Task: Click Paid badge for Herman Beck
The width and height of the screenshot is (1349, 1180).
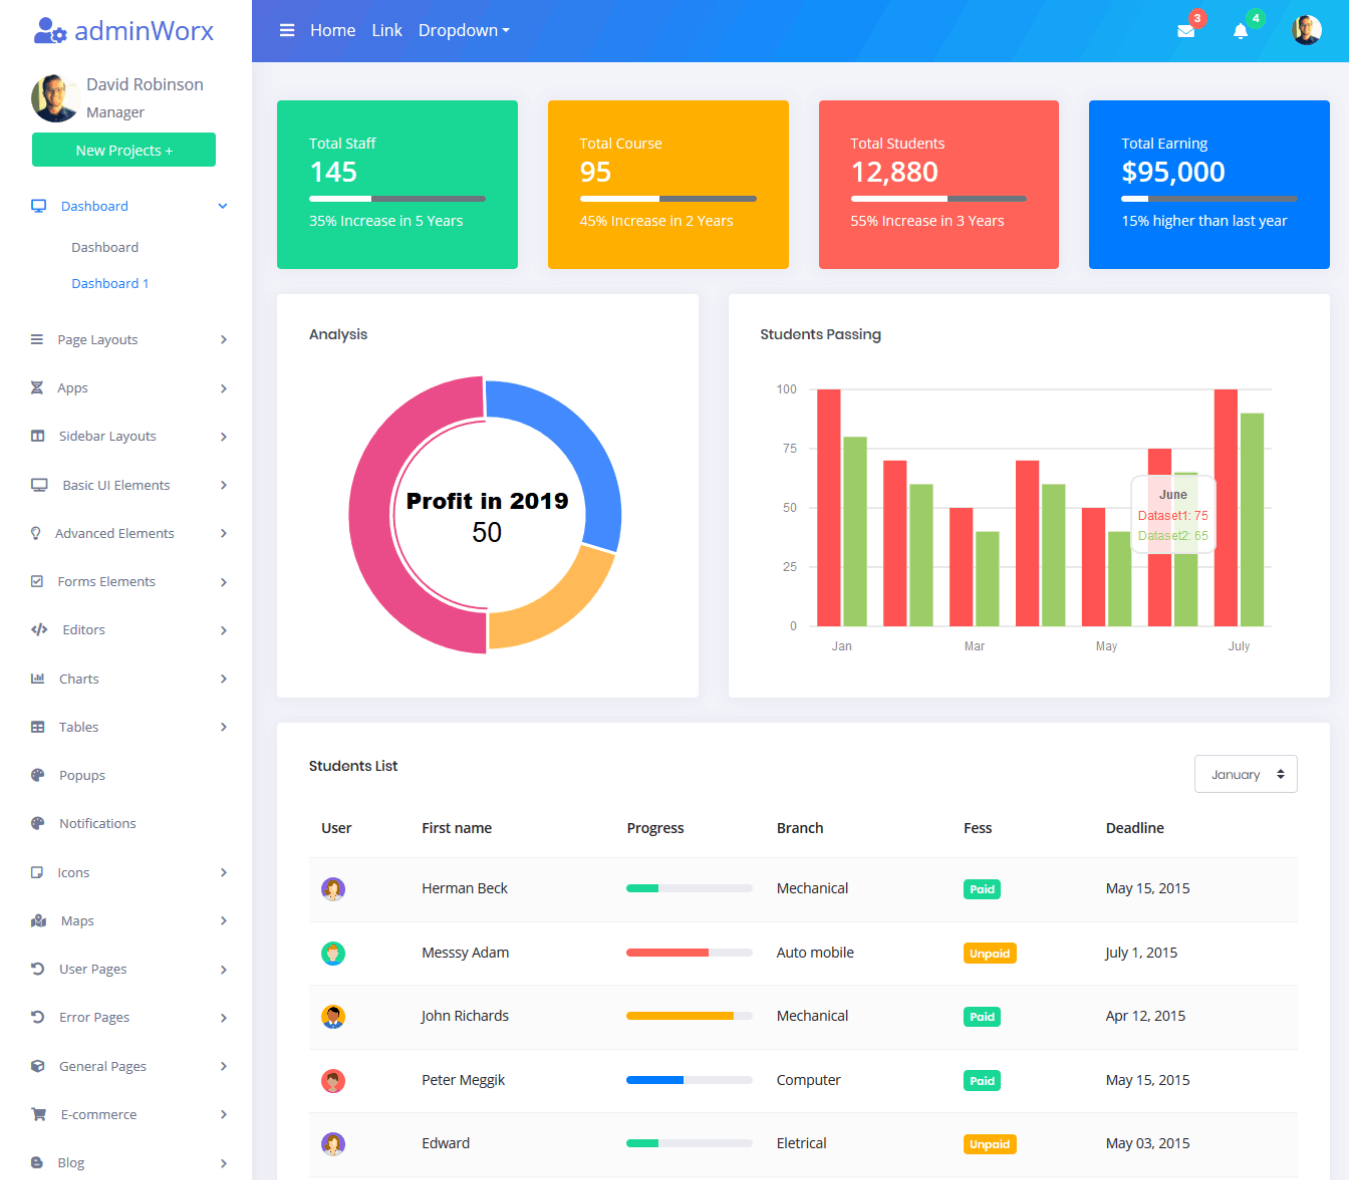Action: click(982, 889)
